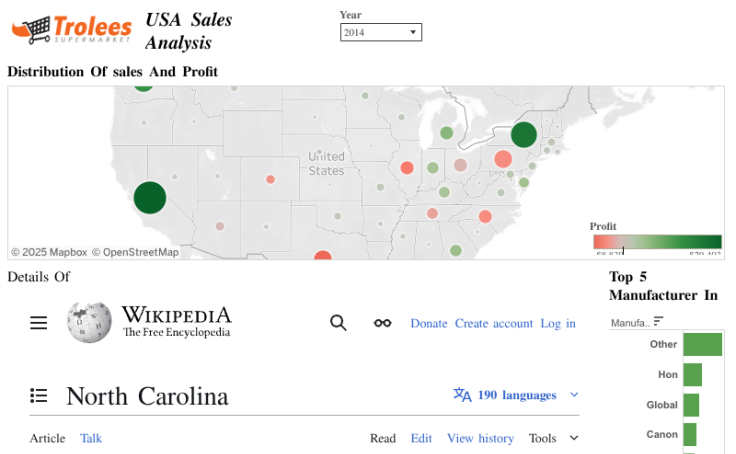
Task: Select the View history tab
Action: (480, 438)
